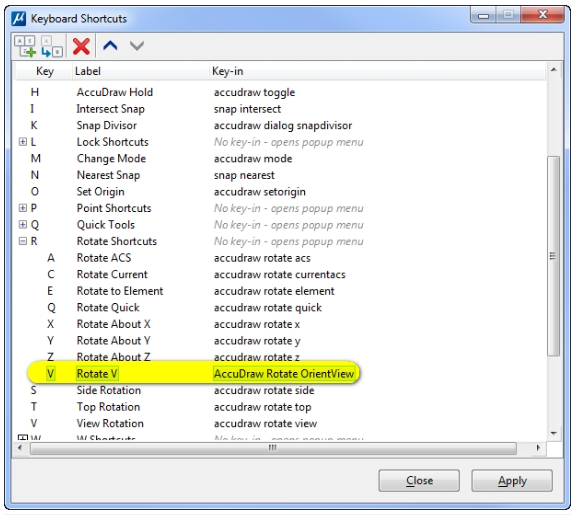Viewport: 582px width, 517px height.
Task: Click the AccuDraw Rotate OrientView key-in field
Action: (284, 374)
